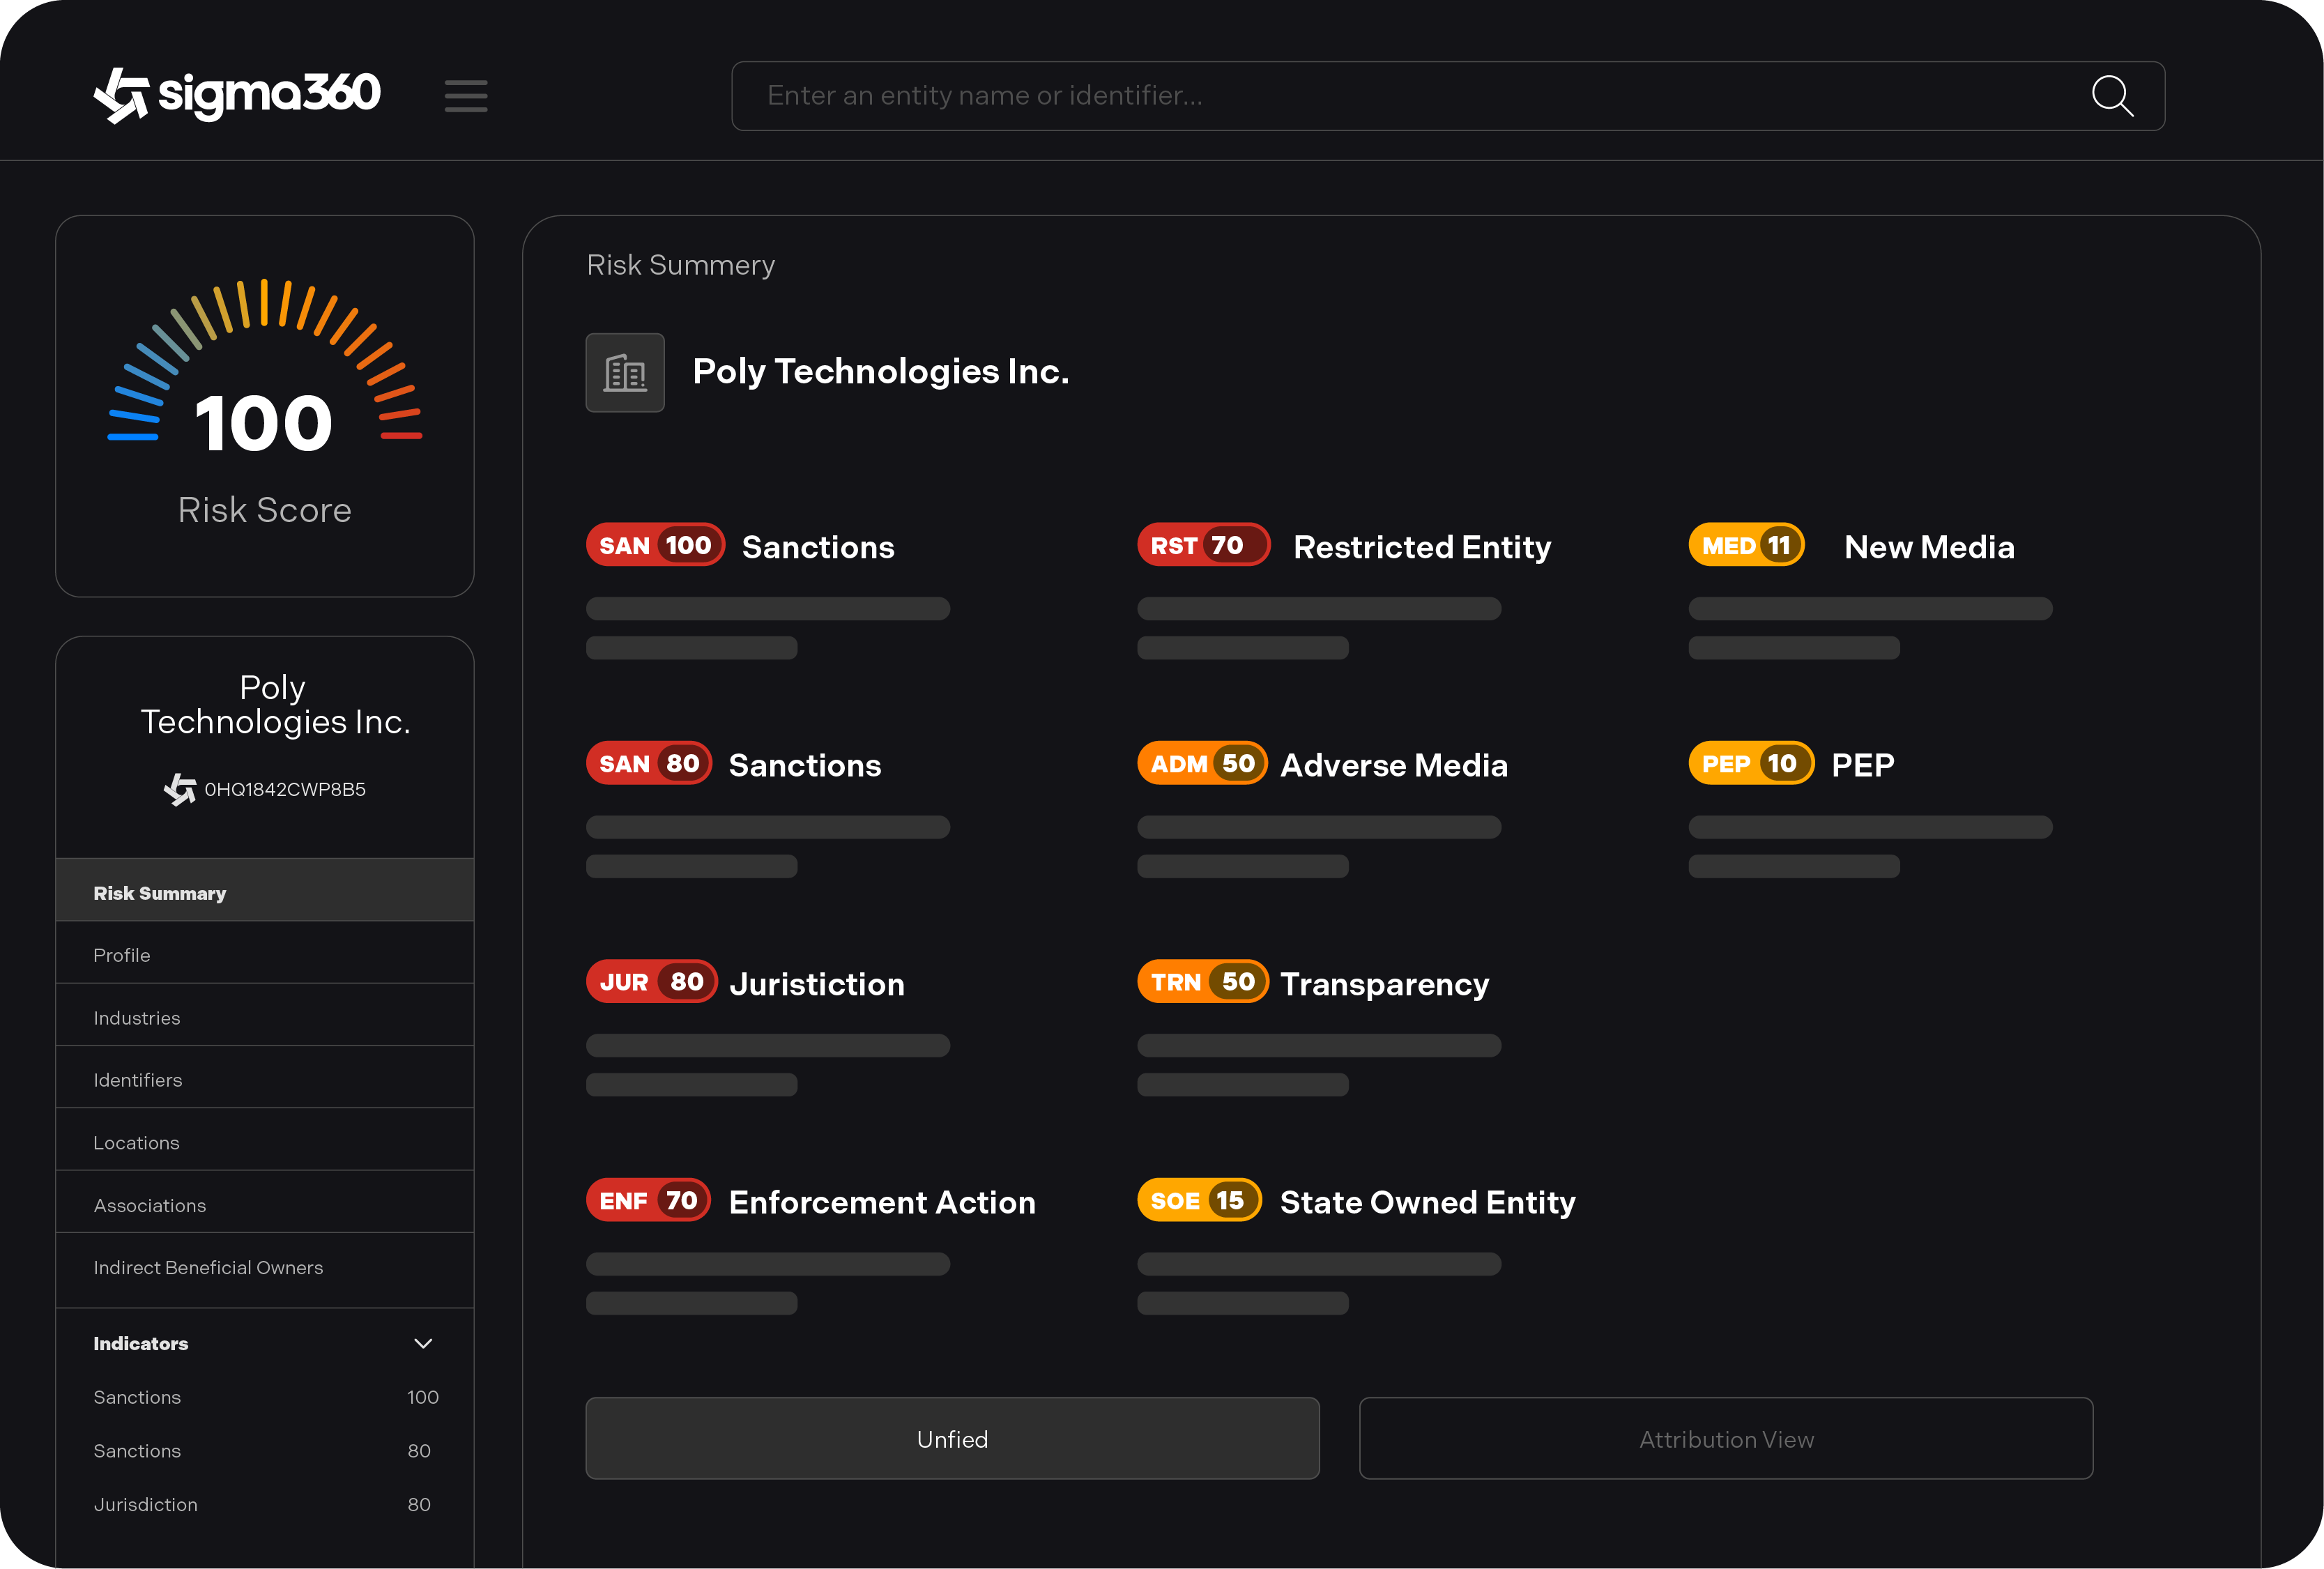Click the search magnifier icon

[2112, 96]
